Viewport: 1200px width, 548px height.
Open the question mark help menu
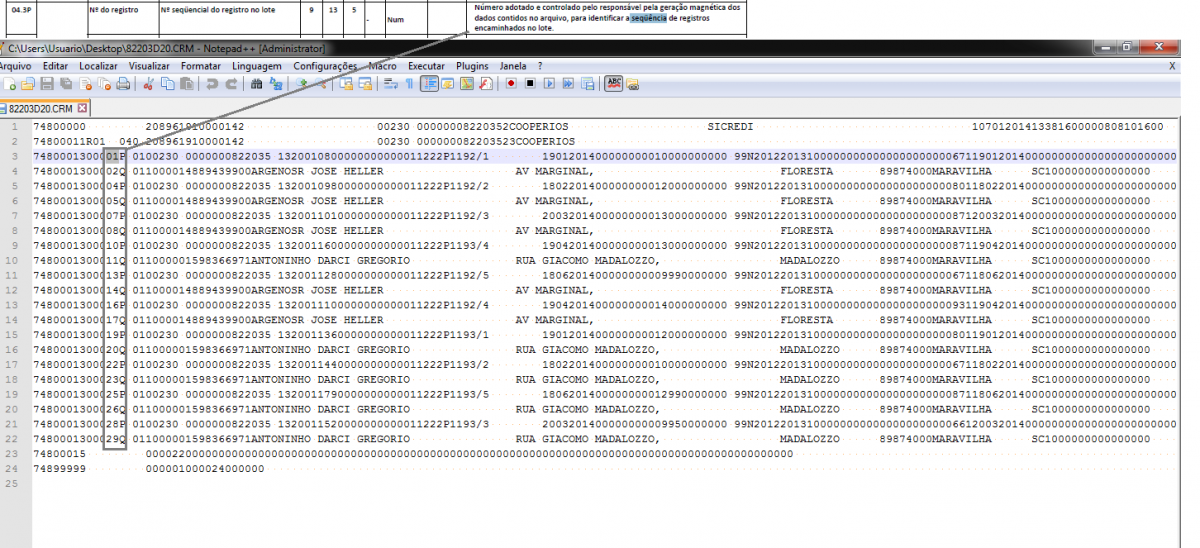[x=540, y=65]
